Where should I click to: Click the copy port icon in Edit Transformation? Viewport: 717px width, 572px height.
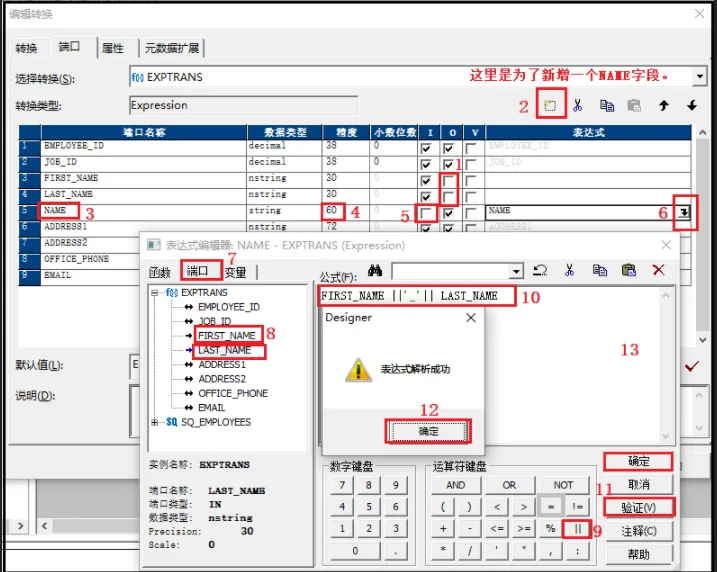click(x=607, y=106)
